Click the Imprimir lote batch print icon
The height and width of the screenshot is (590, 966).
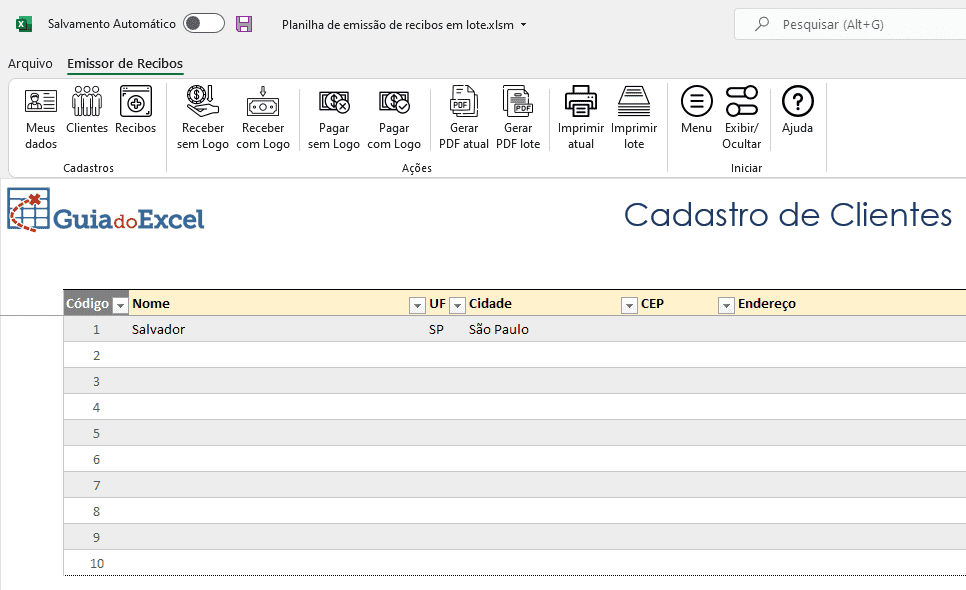click(634, 116)
